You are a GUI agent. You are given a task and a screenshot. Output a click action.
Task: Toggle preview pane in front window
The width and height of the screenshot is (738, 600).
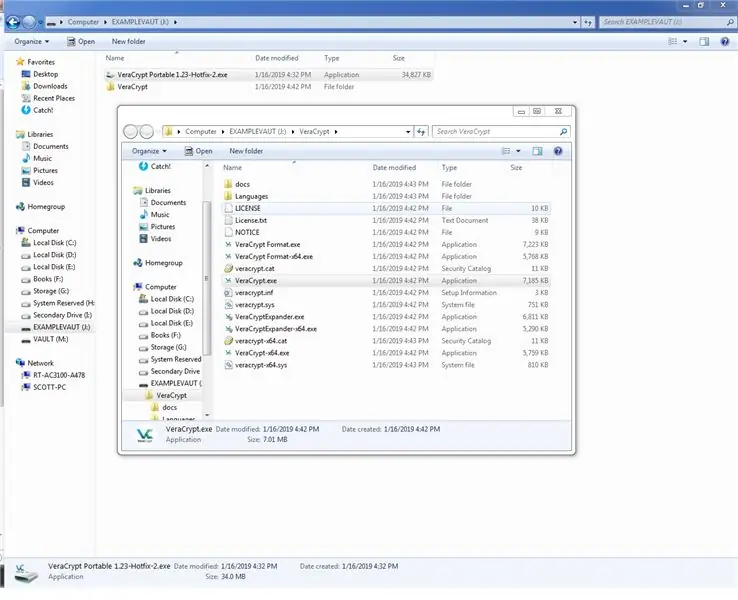click(x=537, y=151)
